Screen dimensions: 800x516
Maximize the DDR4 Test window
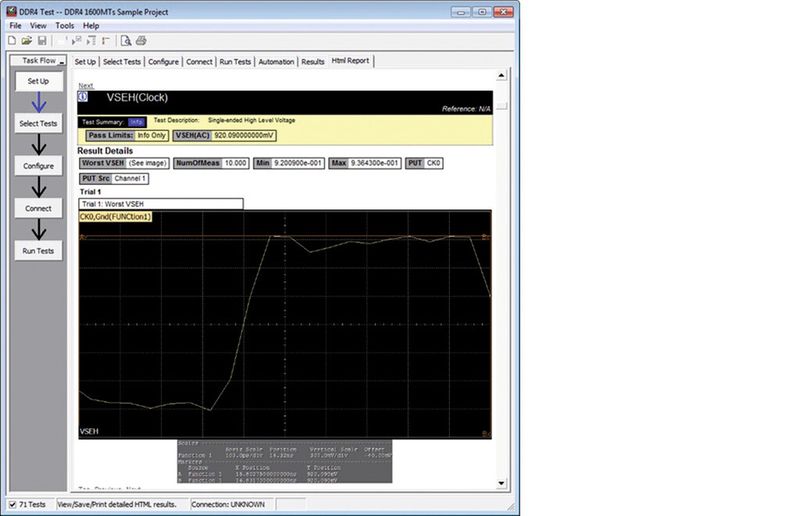[482, 12]
